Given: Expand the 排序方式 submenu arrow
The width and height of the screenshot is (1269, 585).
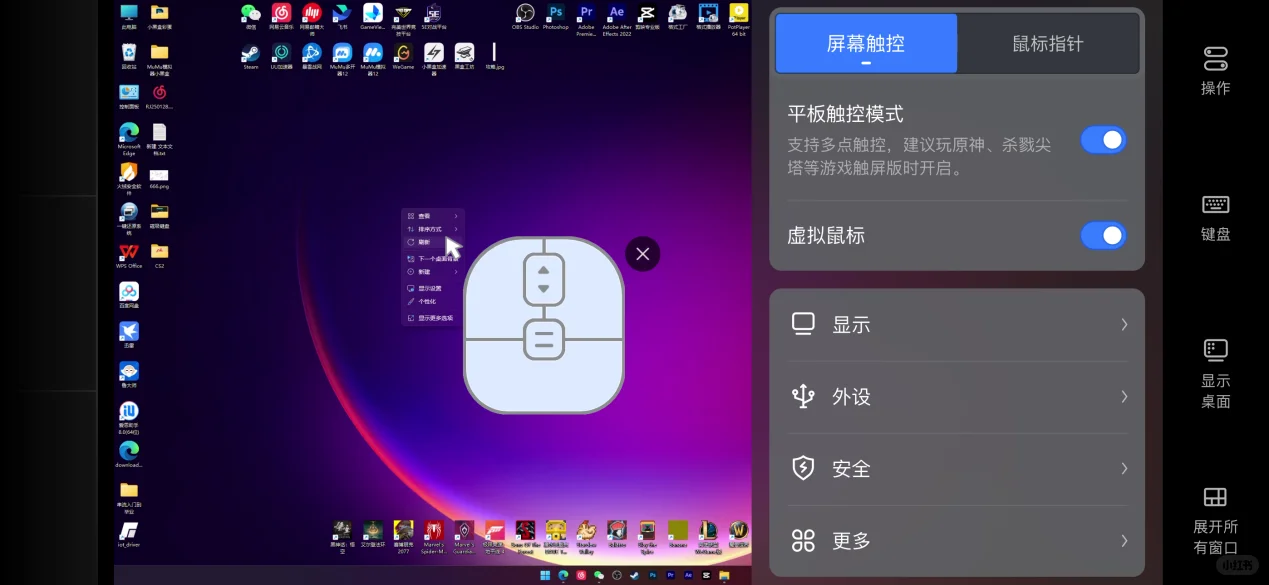Looking at the screenshot, I should click(455, 227).
